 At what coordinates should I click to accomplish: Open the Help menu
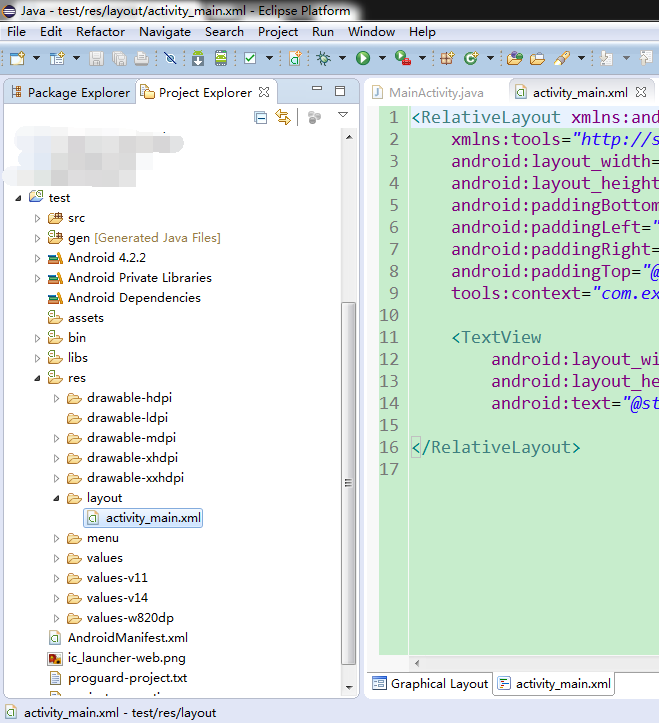pyautogui.click(x=422, y=32)
